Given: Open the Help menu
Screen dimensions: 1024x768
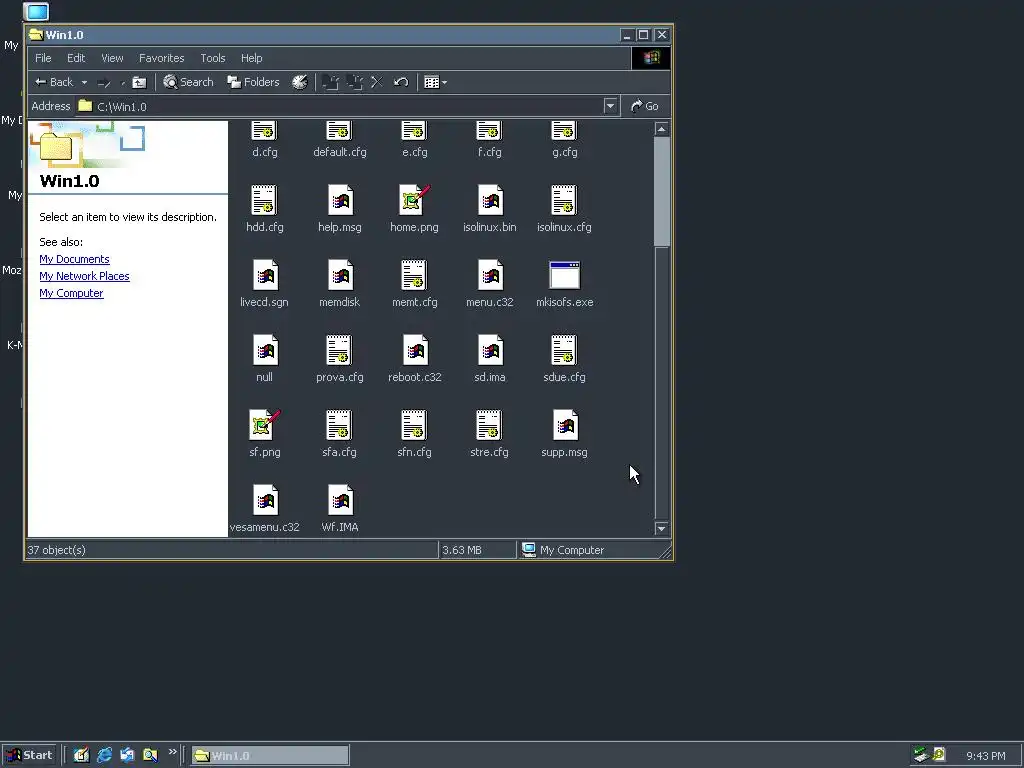Looking at the screenshot, I should click(251, 58).
